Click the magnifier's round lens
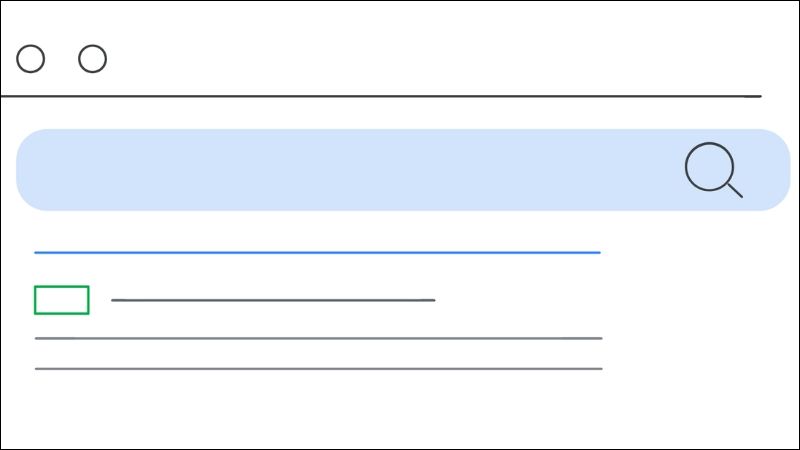The width and height of the screenshot is (800, 450). pyautogui.click(x=709, y=166)
